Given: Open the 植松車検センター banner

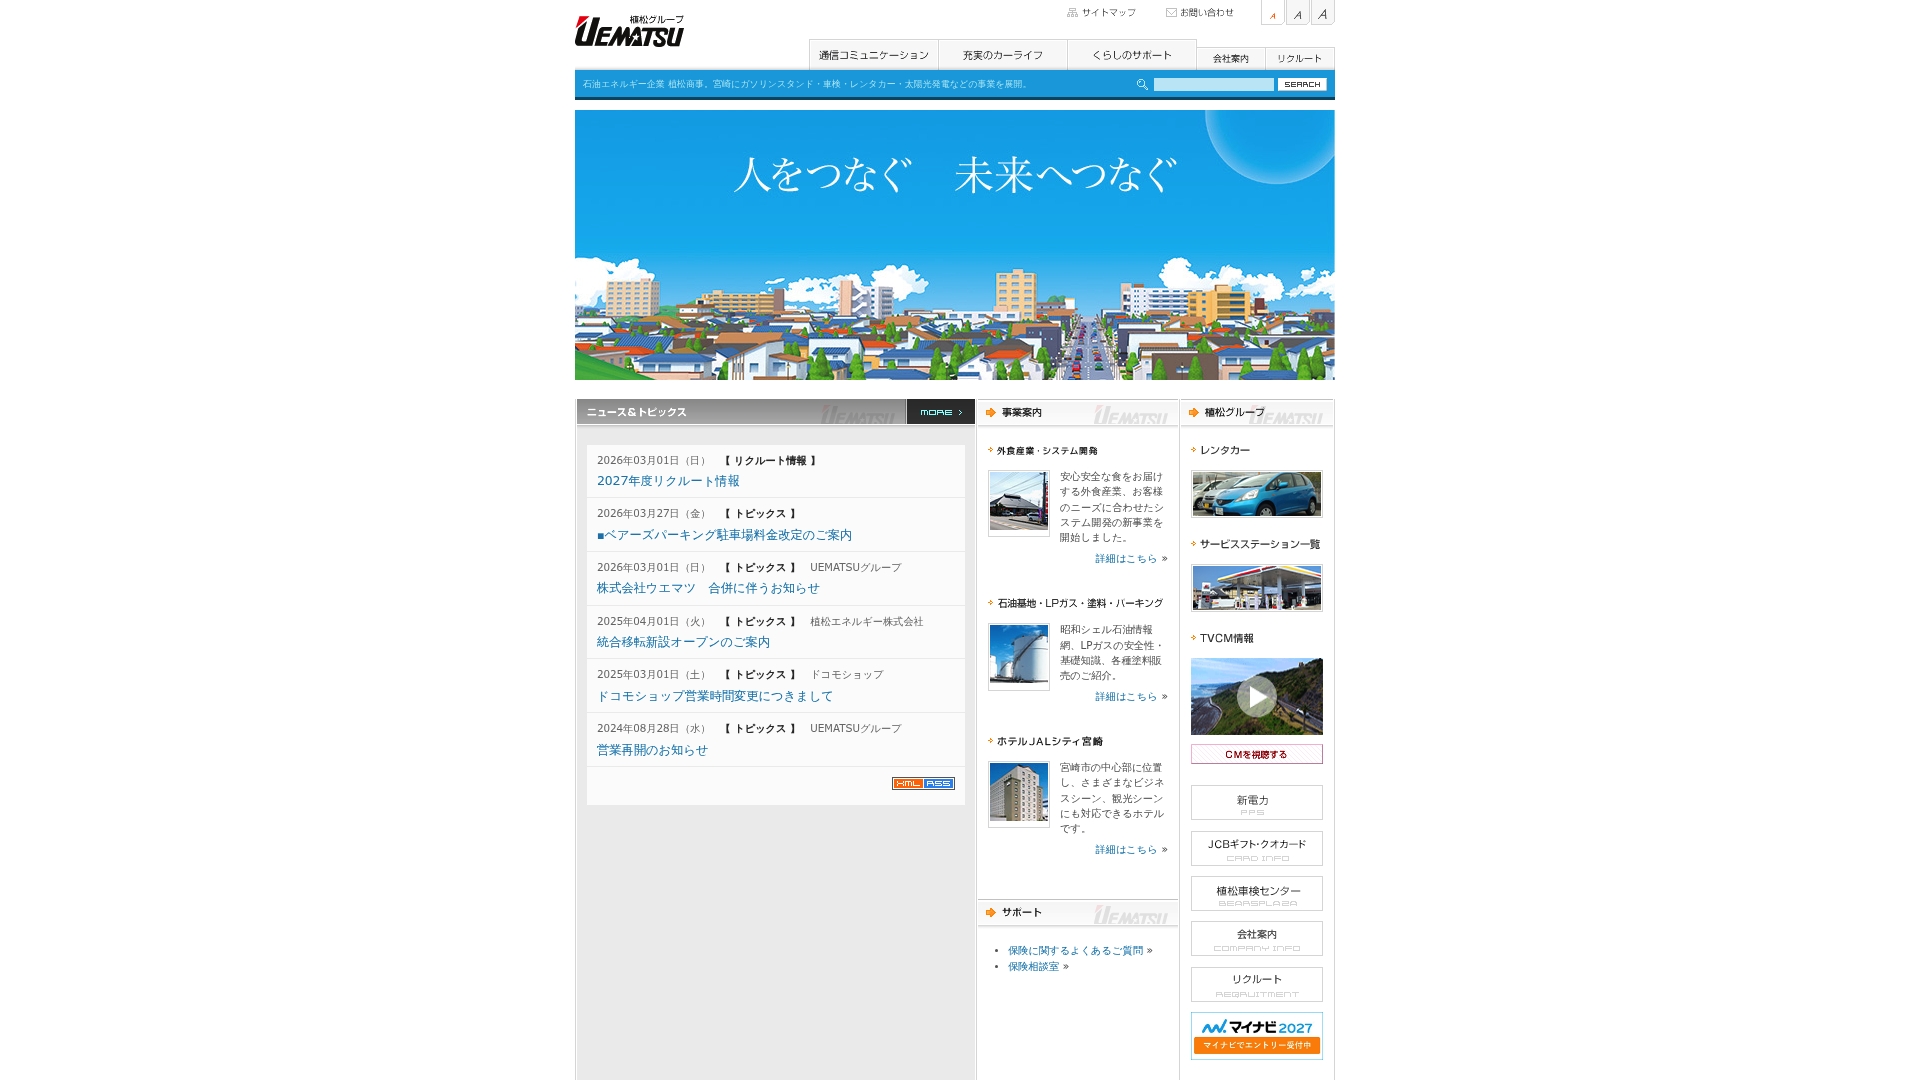Looking at the screenshot, I should 1257,894.
